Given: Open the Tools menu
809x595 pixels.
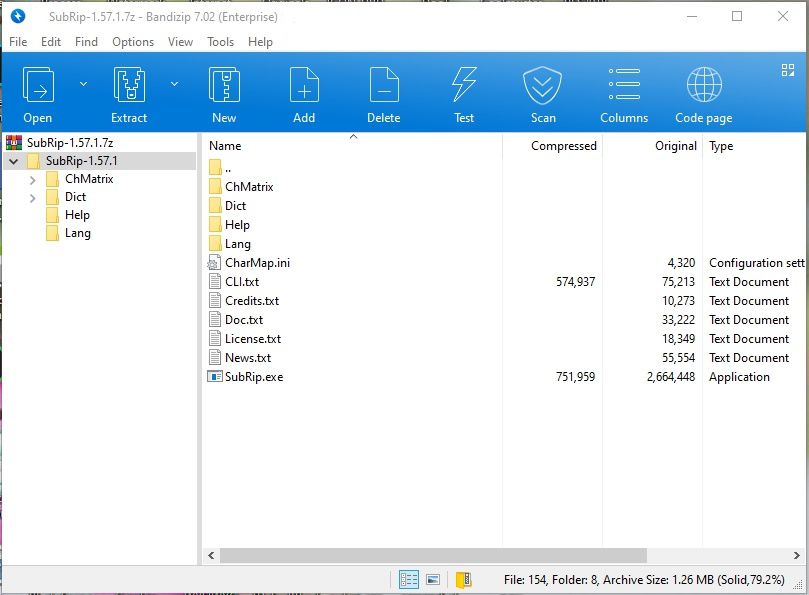Looking at the screenshot, I should 220,42.
